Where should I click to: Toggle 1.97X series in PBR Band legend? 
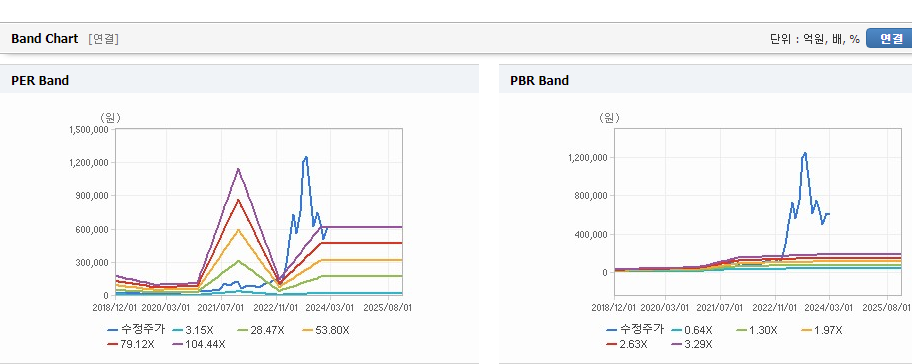point(821,330)
